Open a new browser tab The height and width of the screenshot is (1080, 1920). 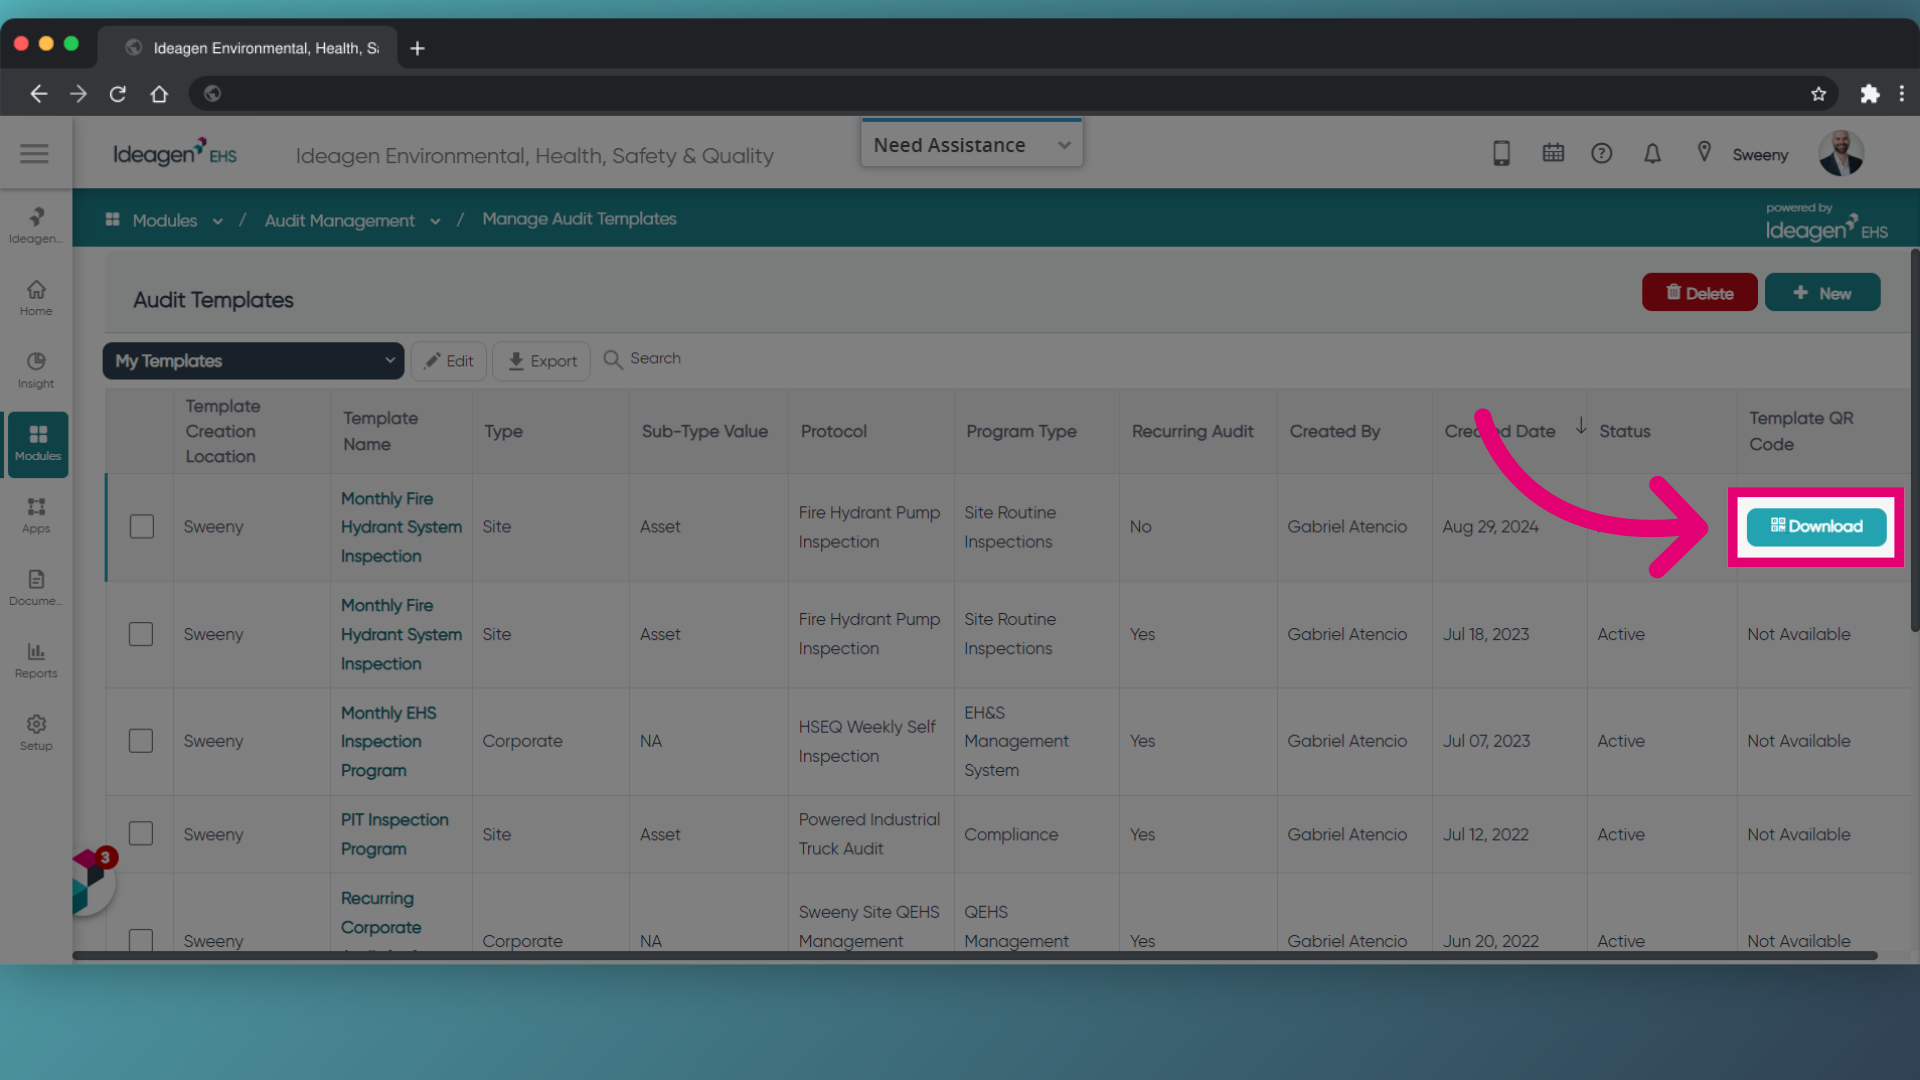[x=417, y=48]
